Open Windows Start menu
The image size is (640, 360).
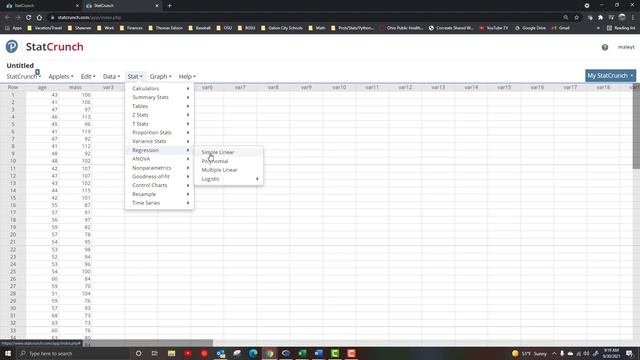8,353
